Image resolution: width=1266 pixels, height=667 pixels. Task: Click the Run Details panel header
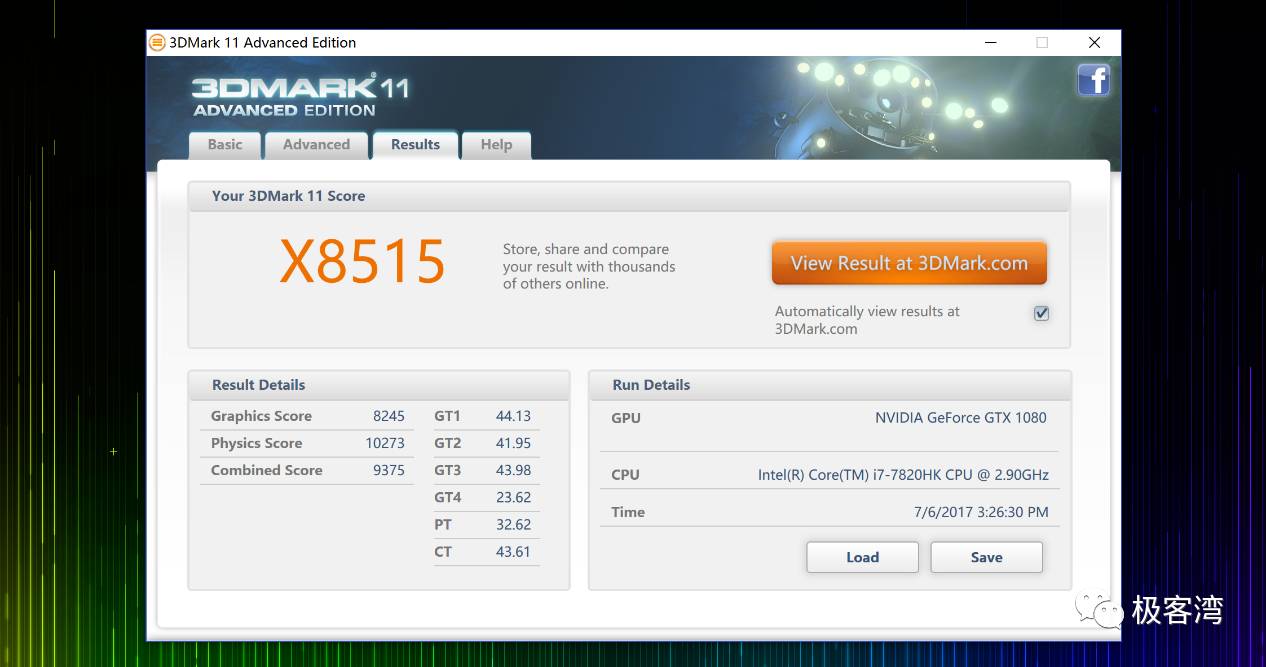[651, 384]
